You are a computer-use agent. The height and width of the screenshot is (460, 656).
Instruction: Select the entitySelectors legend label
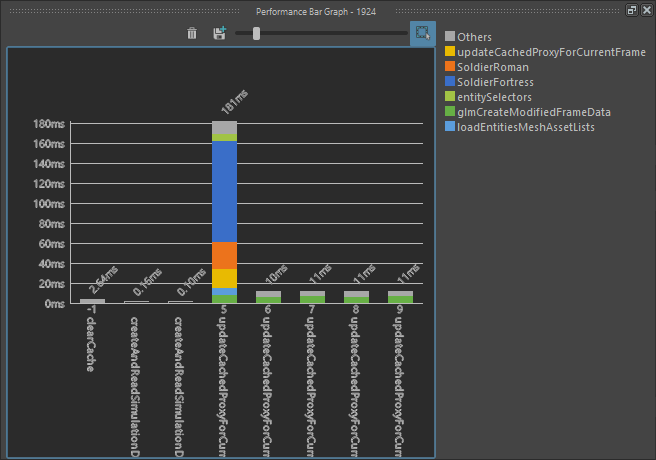coord(495,97)
